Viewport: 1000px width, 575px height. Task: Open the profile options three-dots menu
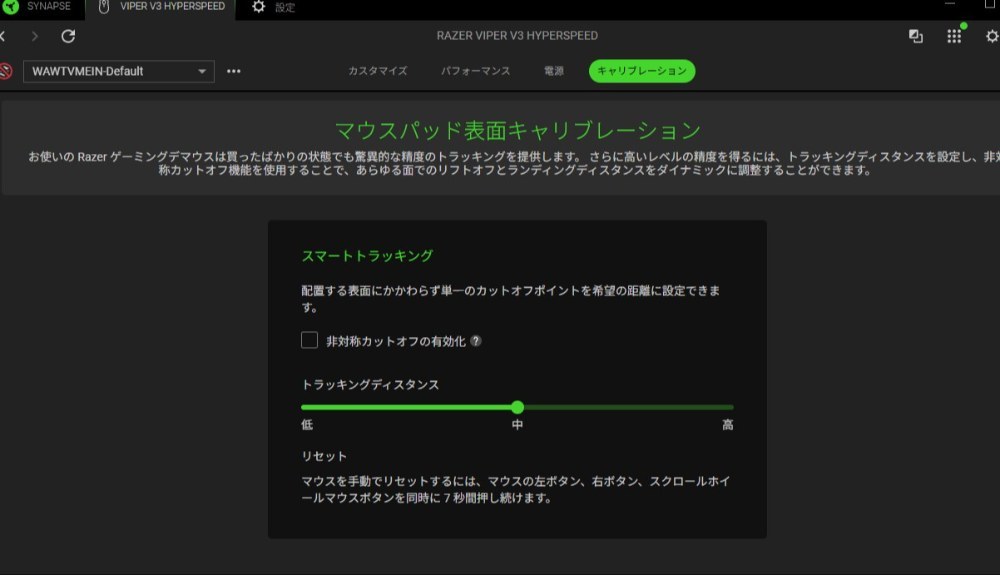tap(234, 71)
